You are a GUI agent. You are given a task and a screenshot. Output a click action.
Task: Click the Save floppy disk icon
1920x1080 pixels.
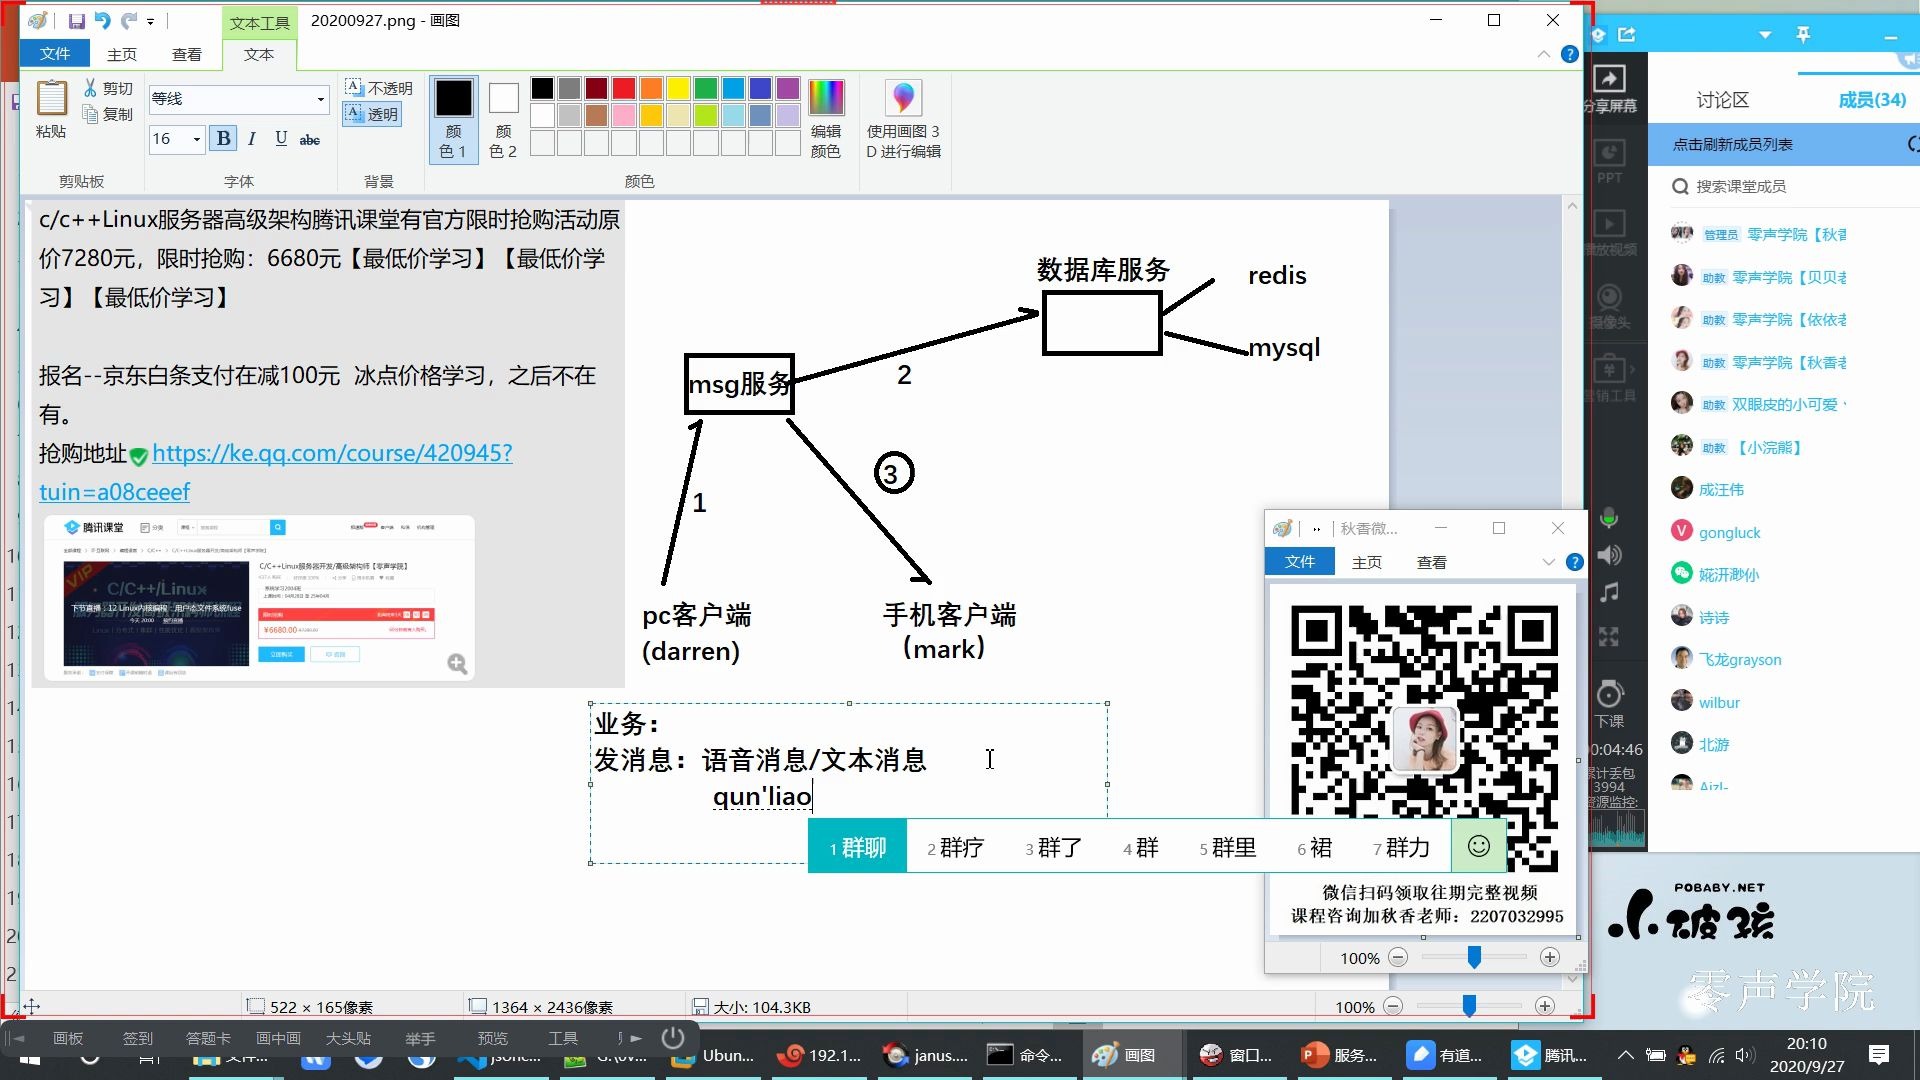[x=76, y=20]
